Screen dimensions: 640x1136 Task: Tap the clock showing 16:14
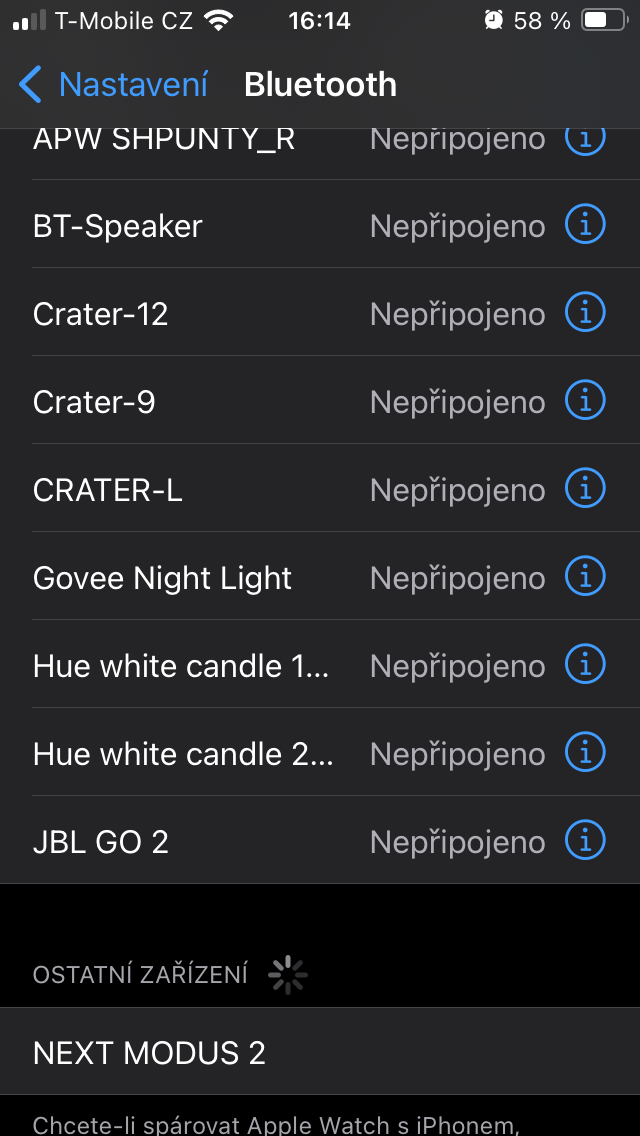coord(319,20)
